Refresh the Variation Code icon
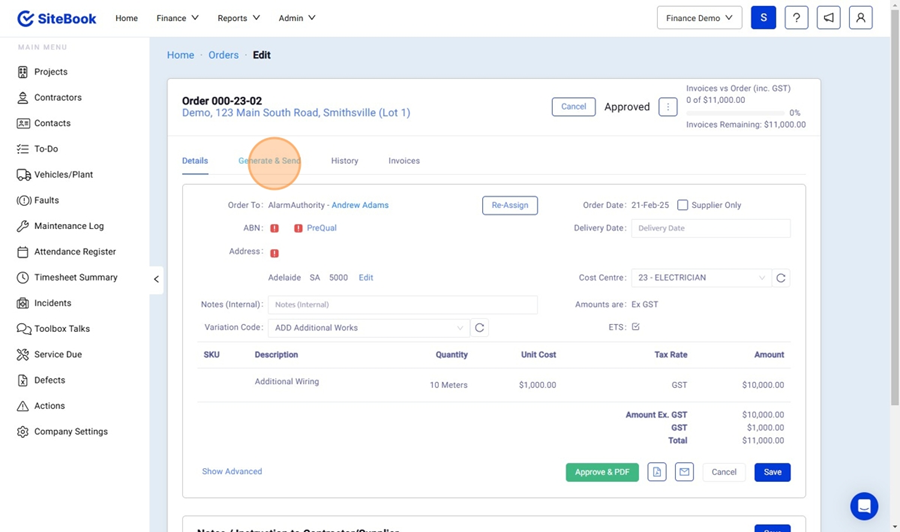This screenshot has height=532, width=900. (x=480, y=328)
